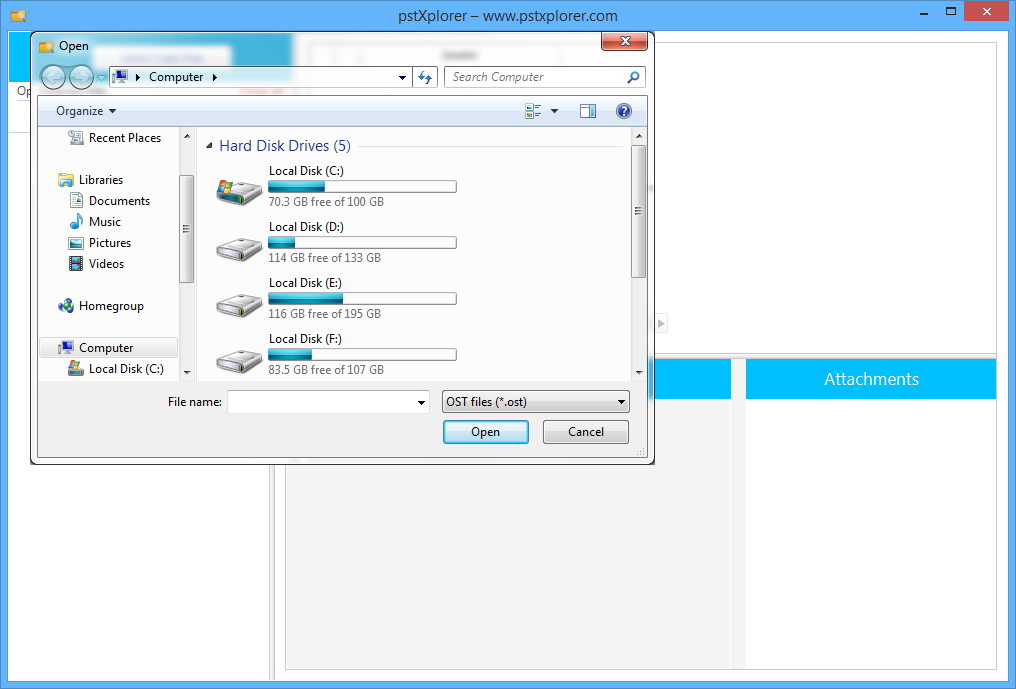The width and height of the screenshot is (1016, 689).
Task: Click the Attachments header in pstXplorer
Action: (x=871, y=379)
